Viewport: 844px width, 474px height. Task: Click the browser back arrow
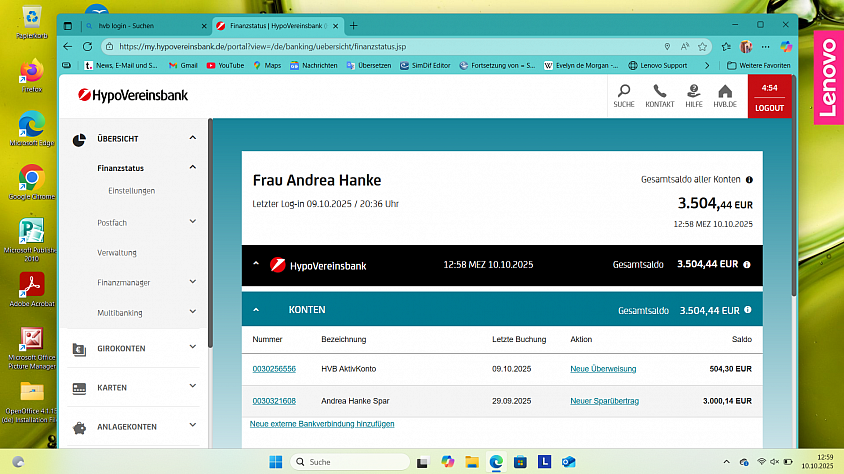(67, 46)
